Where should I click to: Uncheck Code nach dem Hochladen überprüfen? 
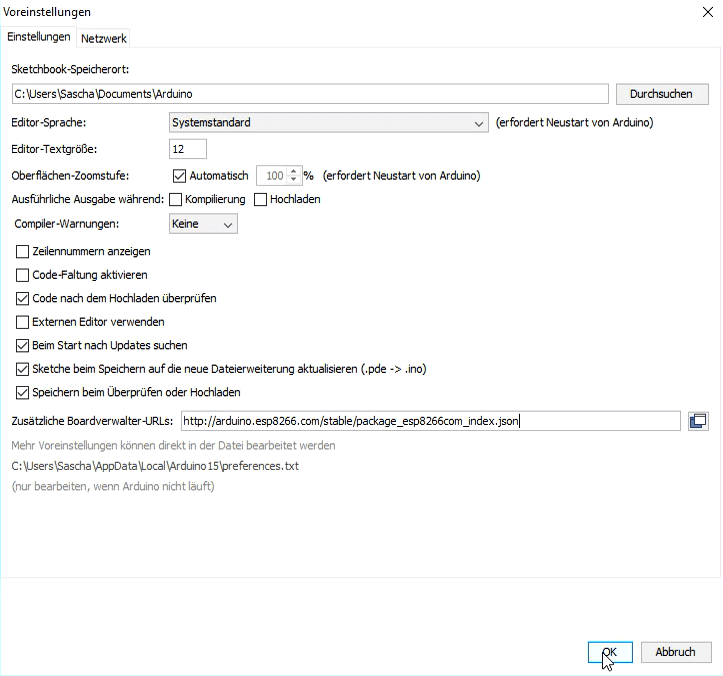coord(23,298)
